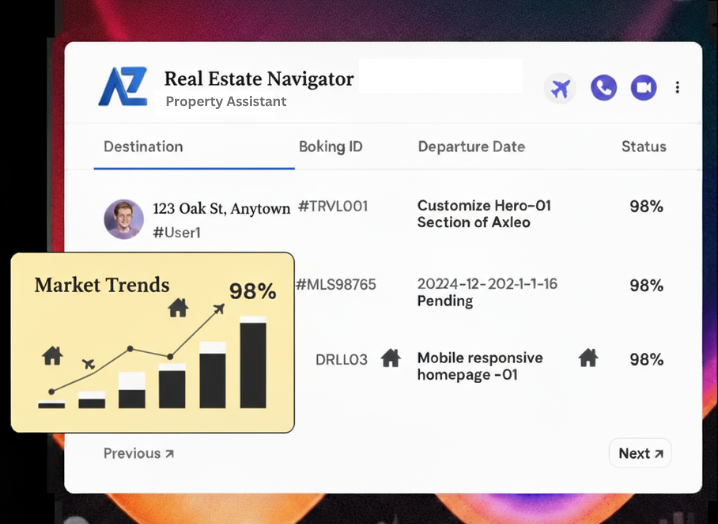718x524 pixels.
Task: Click house icon at left of Market Trends chart
Action: (x=52, y=355)
